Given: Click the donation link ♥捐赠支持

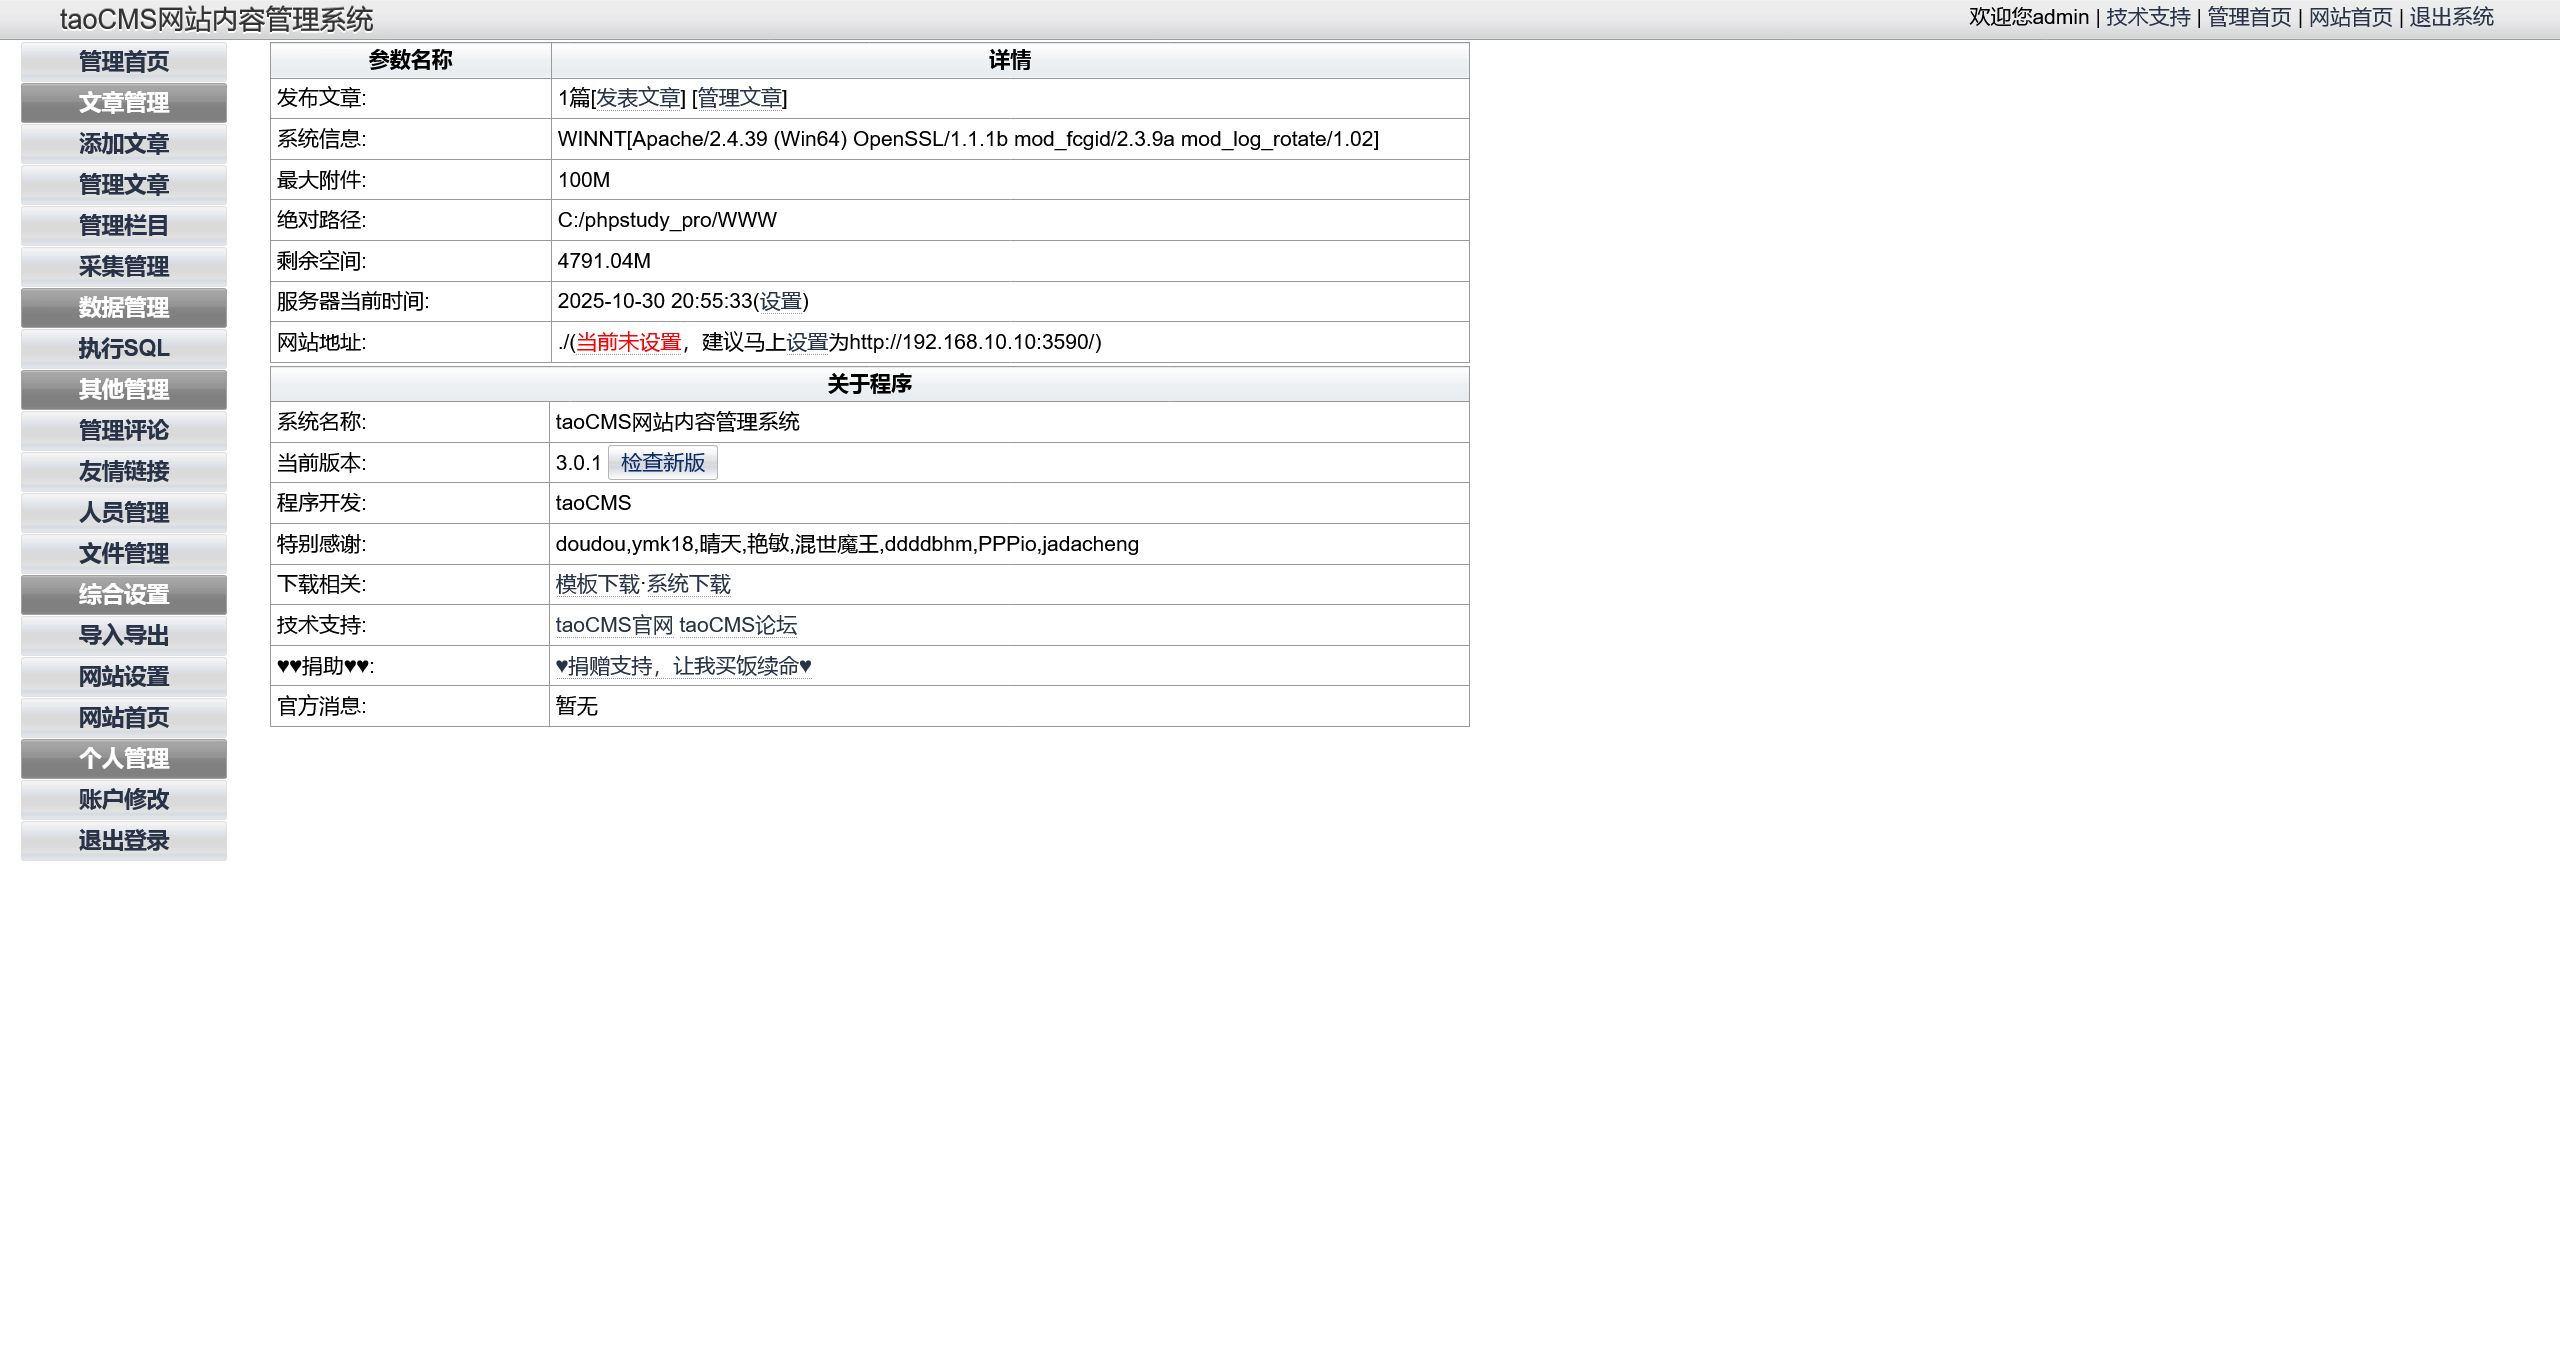Looking at the screenshot, I should (683, 667).
